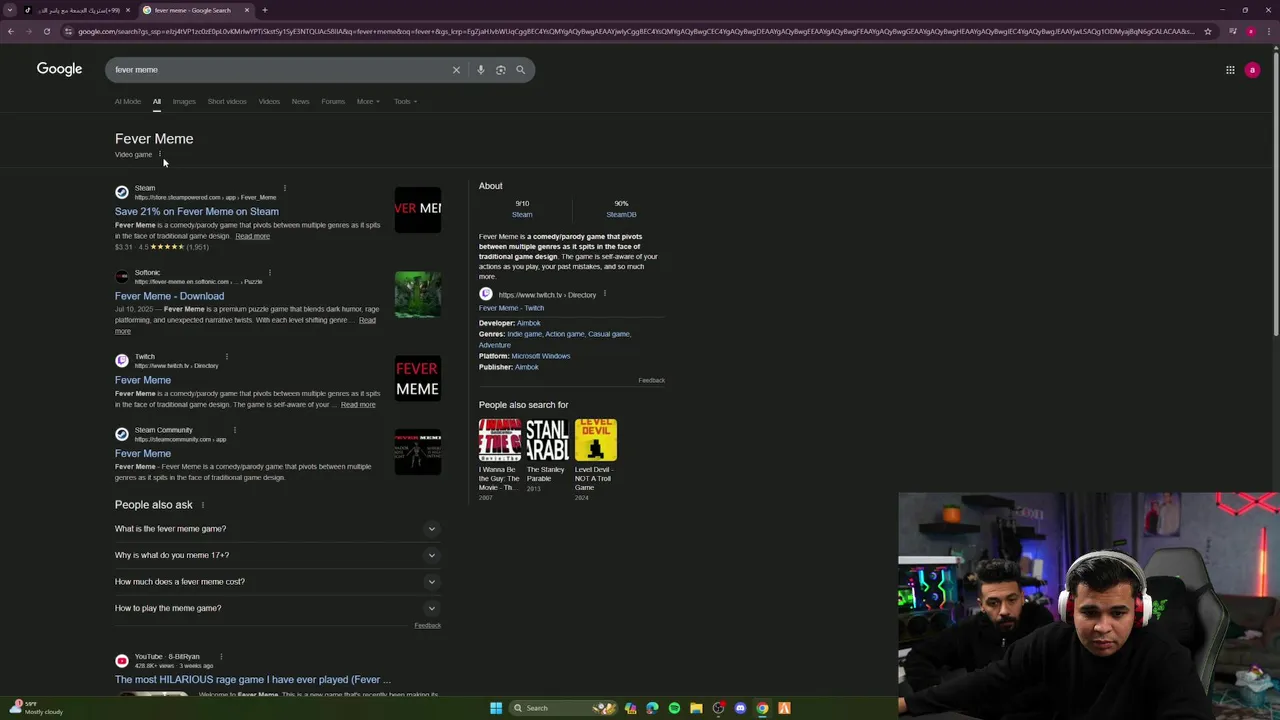Open 'Fever Meme - Twitch' link in About panel
1280x720 pixels.
[511, 308]
